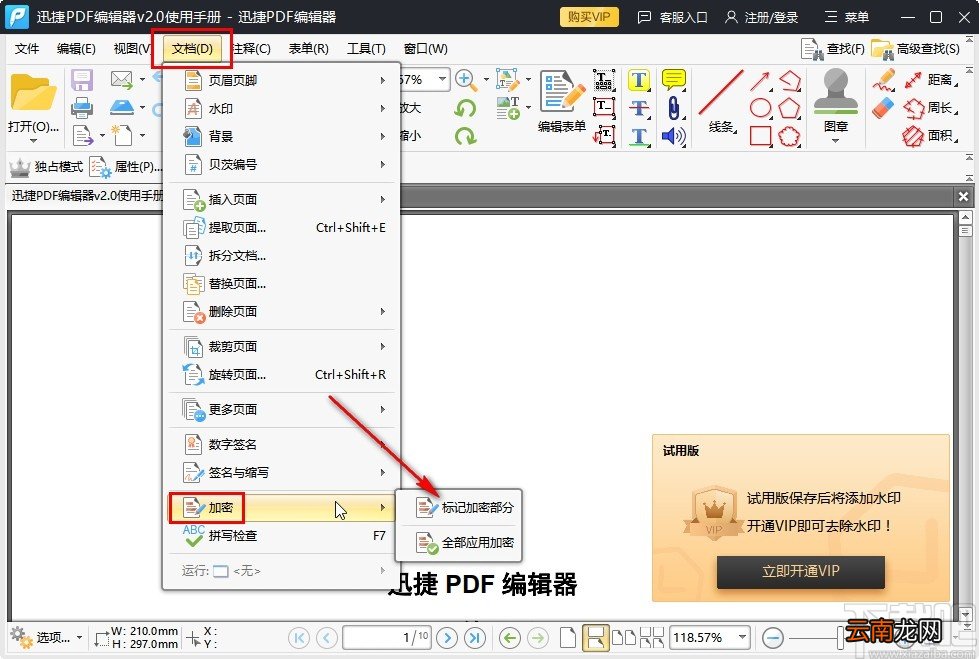This screenshot has width=979, height=659.
Task: Select the file attachment paperclip tool
Action: click(673, 108)
